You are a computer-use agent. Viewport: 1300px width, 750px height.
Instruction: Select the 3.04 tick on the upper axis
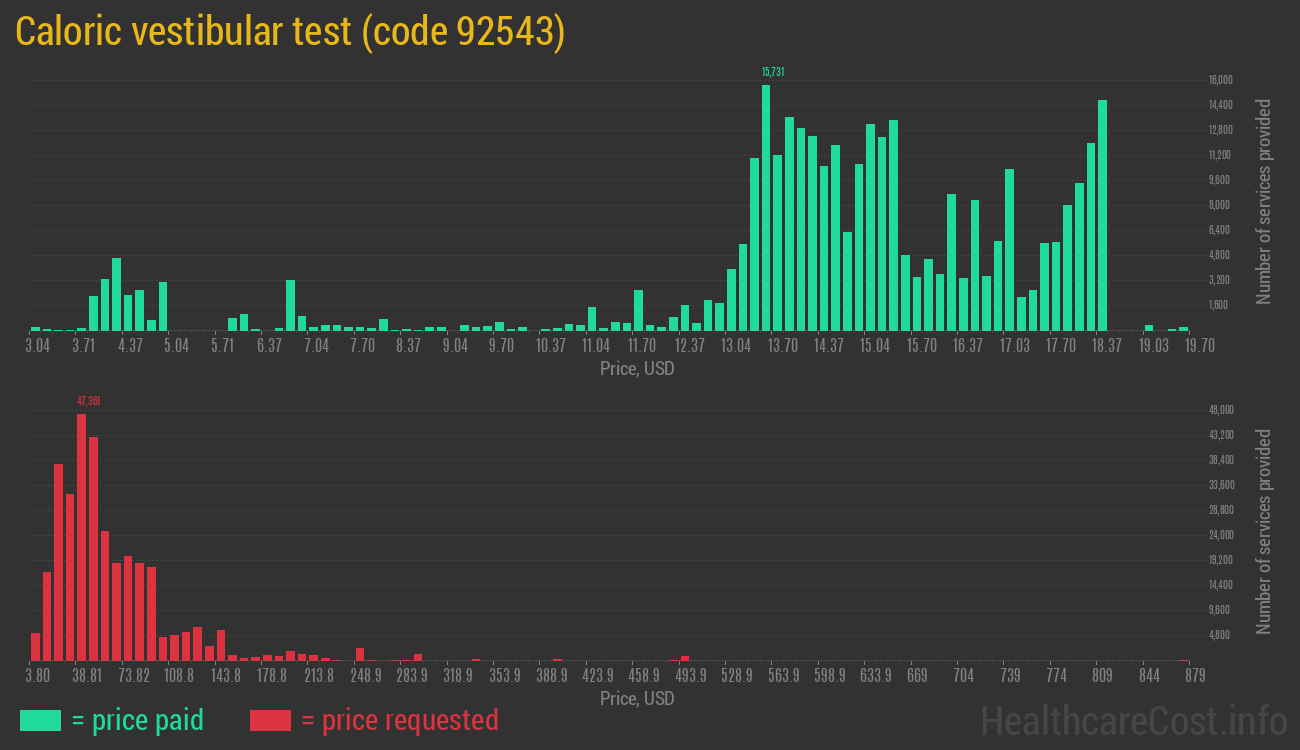[x=37, y=346]
